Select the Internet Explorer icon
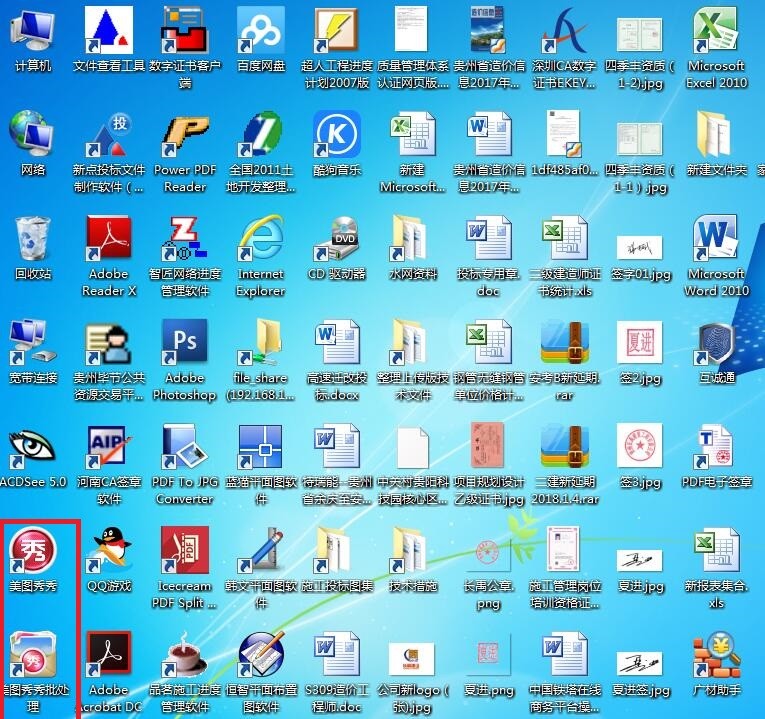Viewport: 765px width, 719px height. coord(261,240)
